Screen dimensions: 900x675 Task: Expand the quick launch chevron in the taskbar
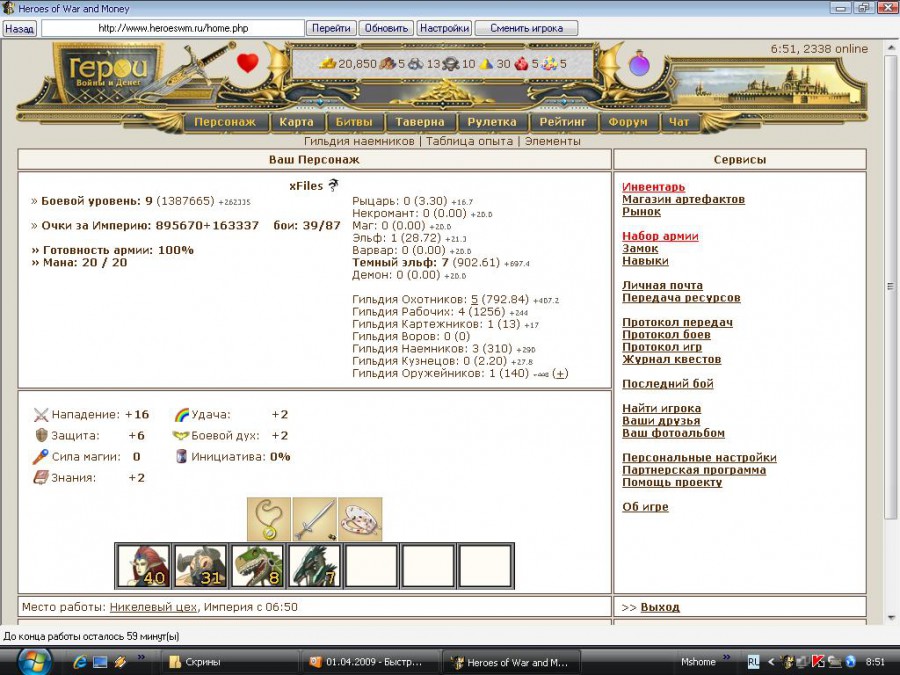tap(141, 658)
